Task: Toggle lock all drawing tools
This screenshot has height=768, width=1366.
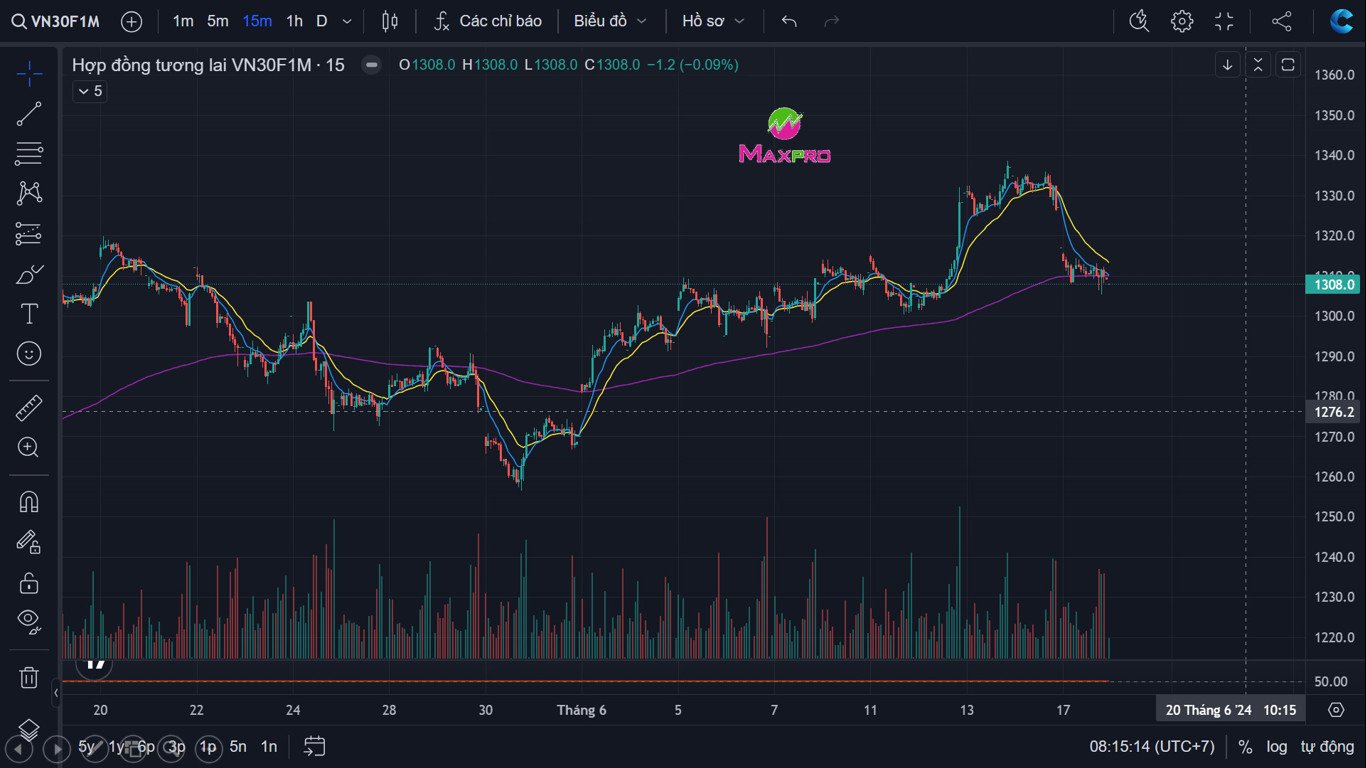Action: [29, 582]
